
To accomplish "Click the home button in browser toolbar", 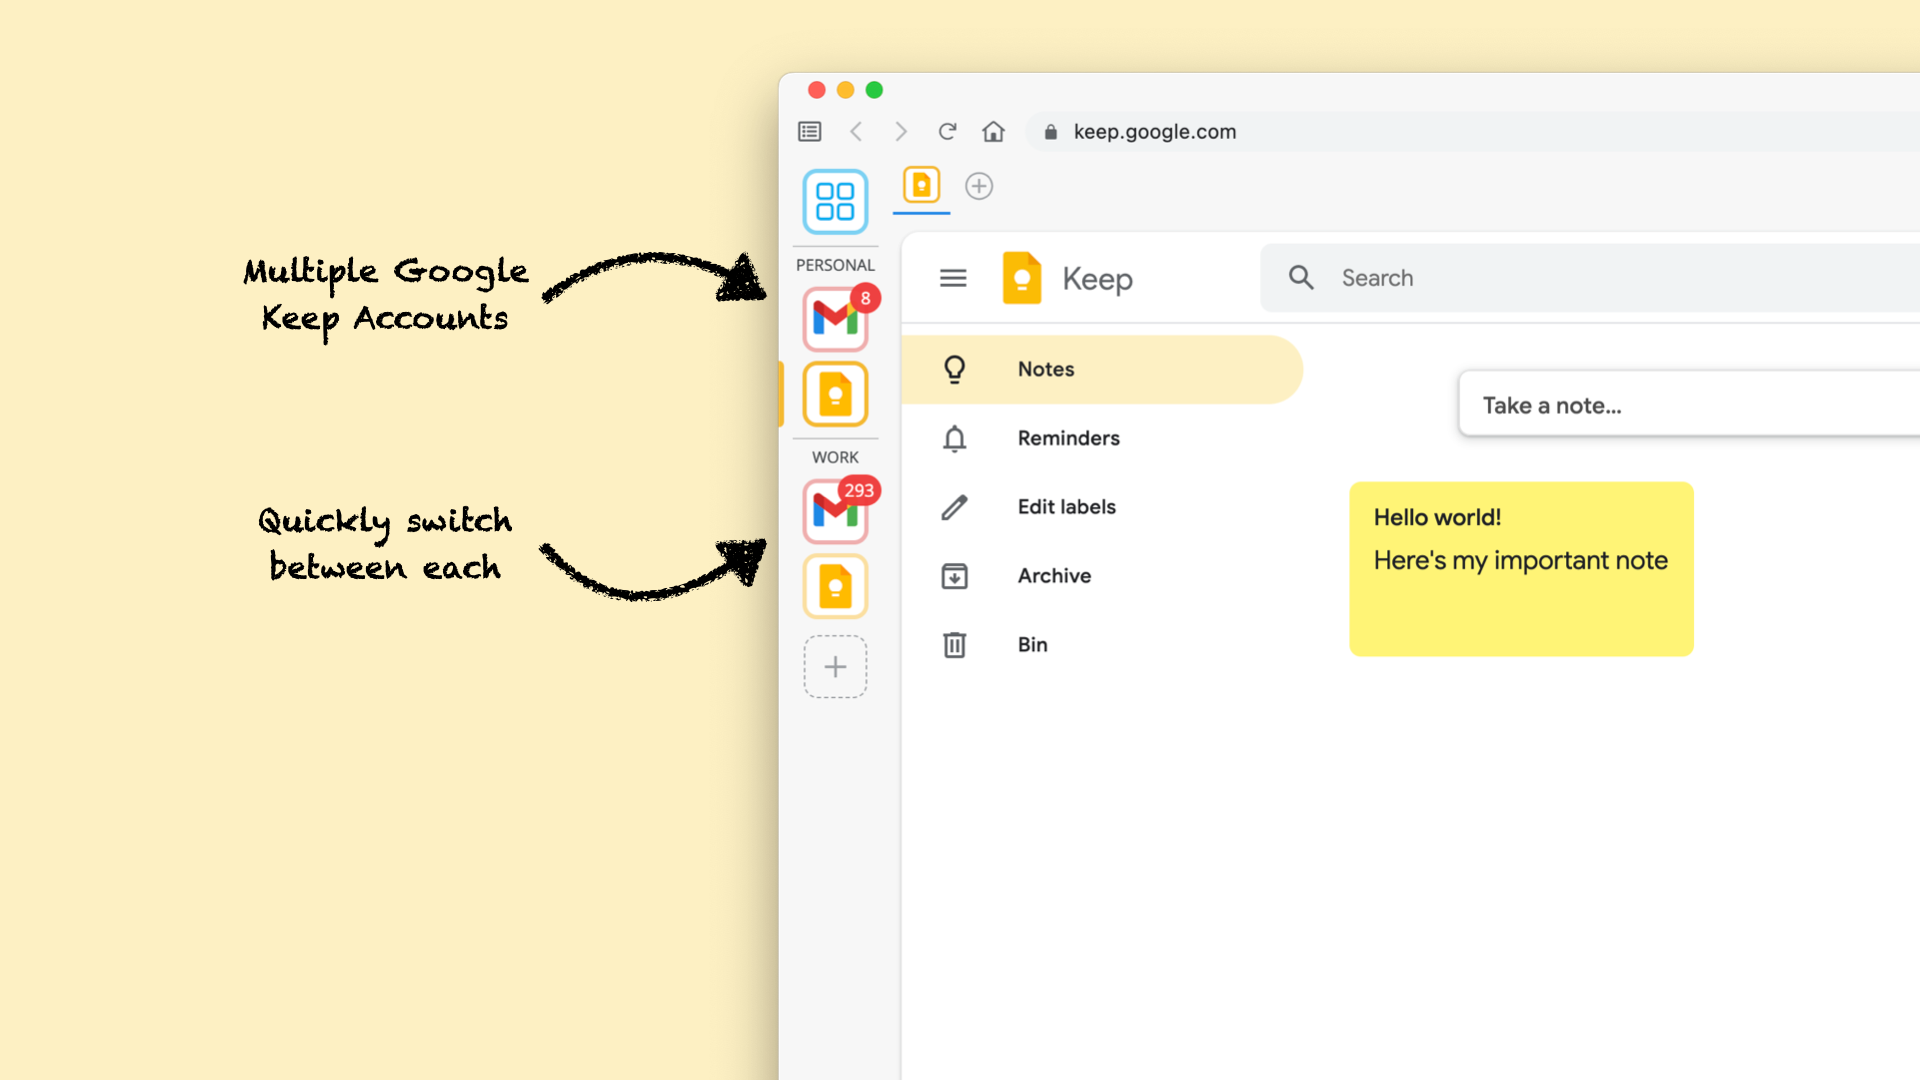I will coord(993,131).
